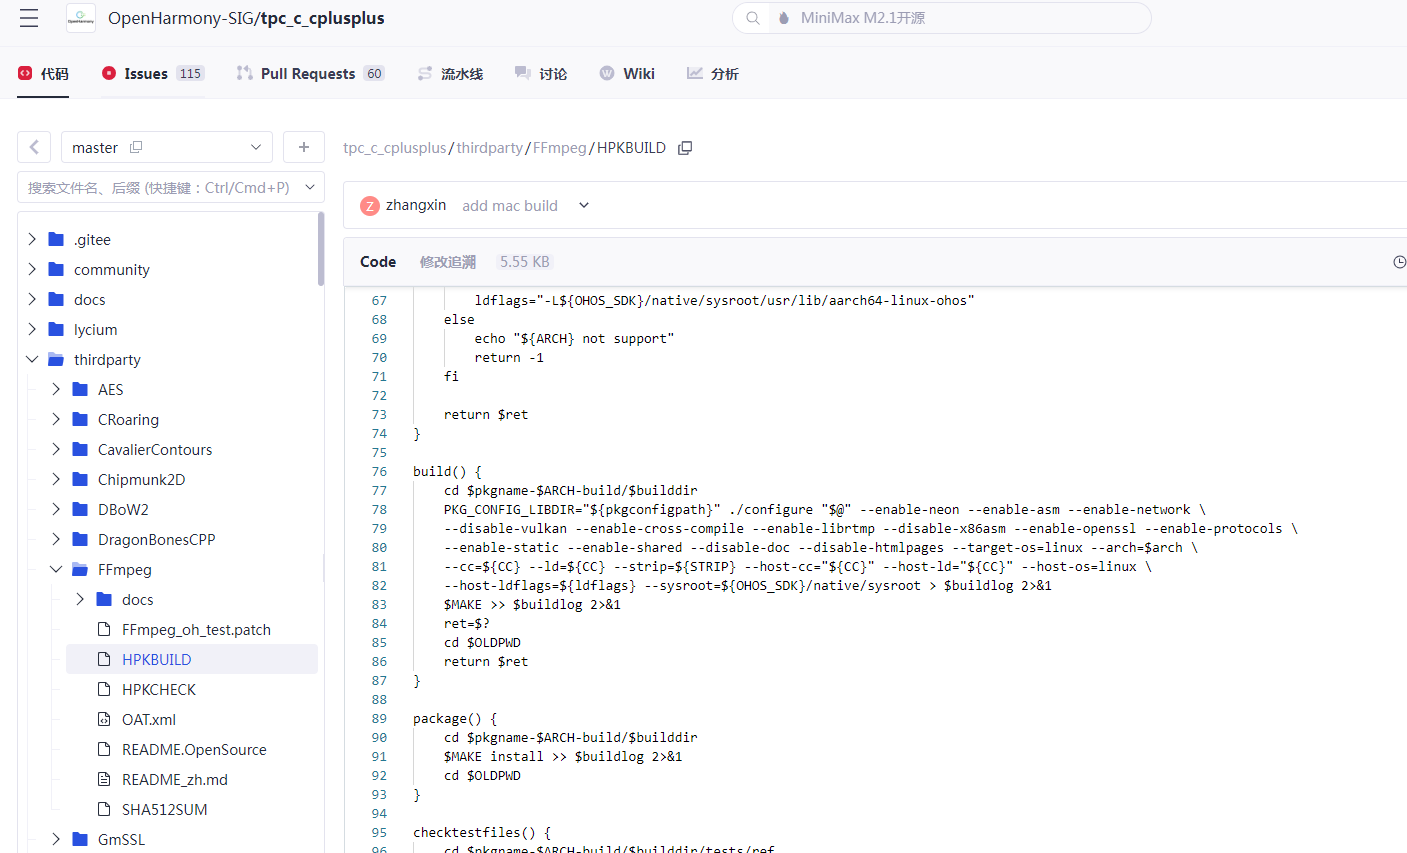Open the master branch dropdown
Image resolution: width=1407 pixels, height=853 pixels.
255,147
